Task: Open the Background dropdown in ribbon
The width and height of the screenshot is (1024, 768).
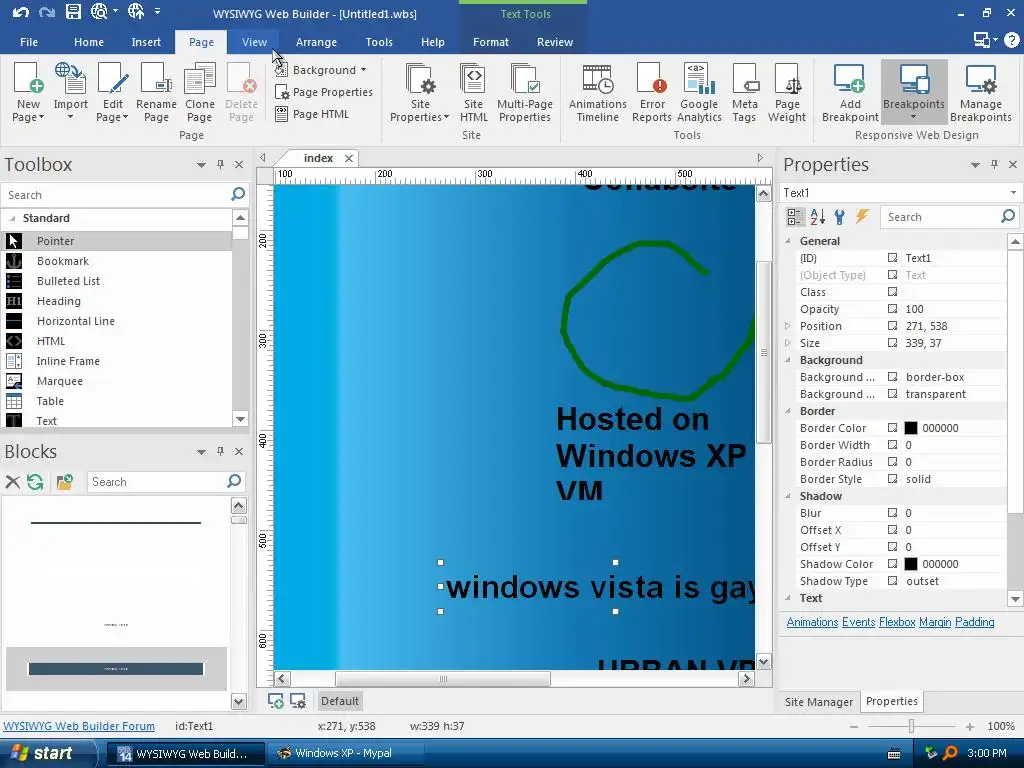Action: (321, 70)
